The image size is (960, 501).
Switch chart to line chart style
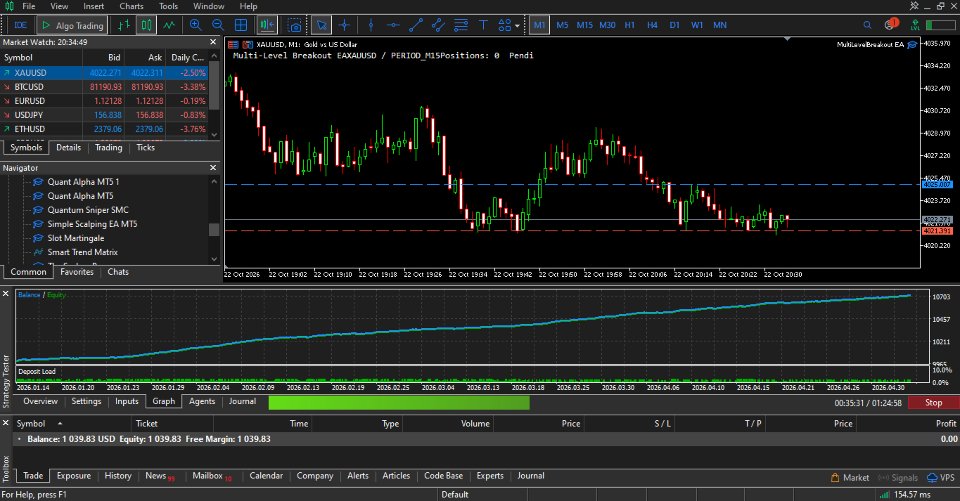pos(168,25)
